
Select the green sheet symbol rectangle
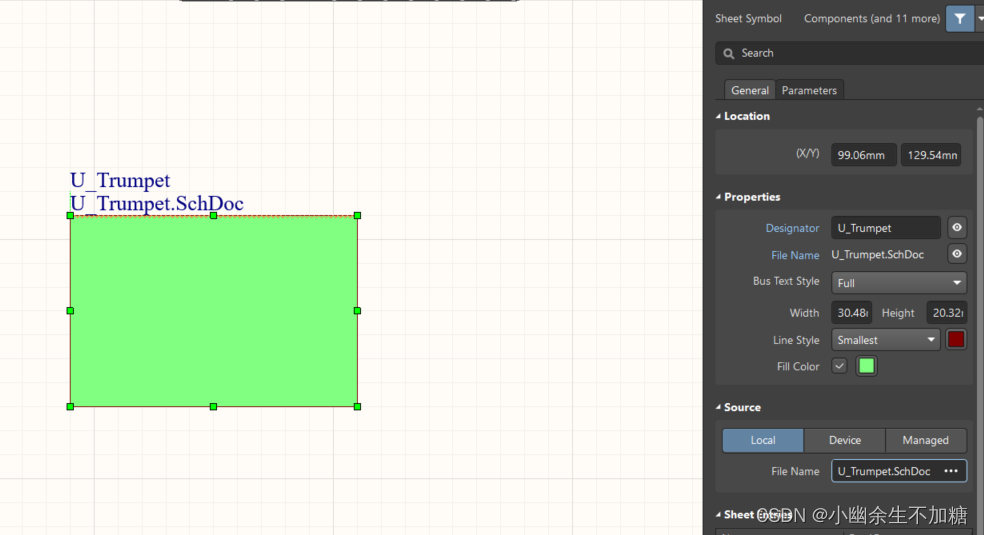click(213, 311)
